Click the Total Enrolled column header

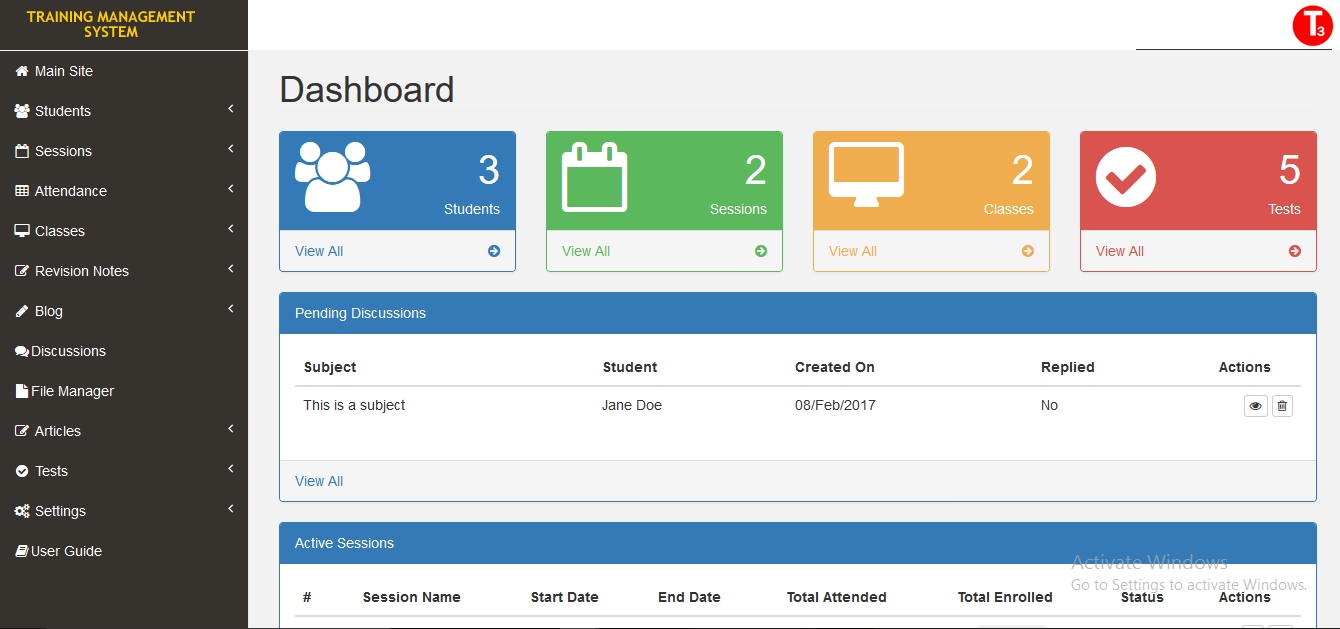[1005, 597]
